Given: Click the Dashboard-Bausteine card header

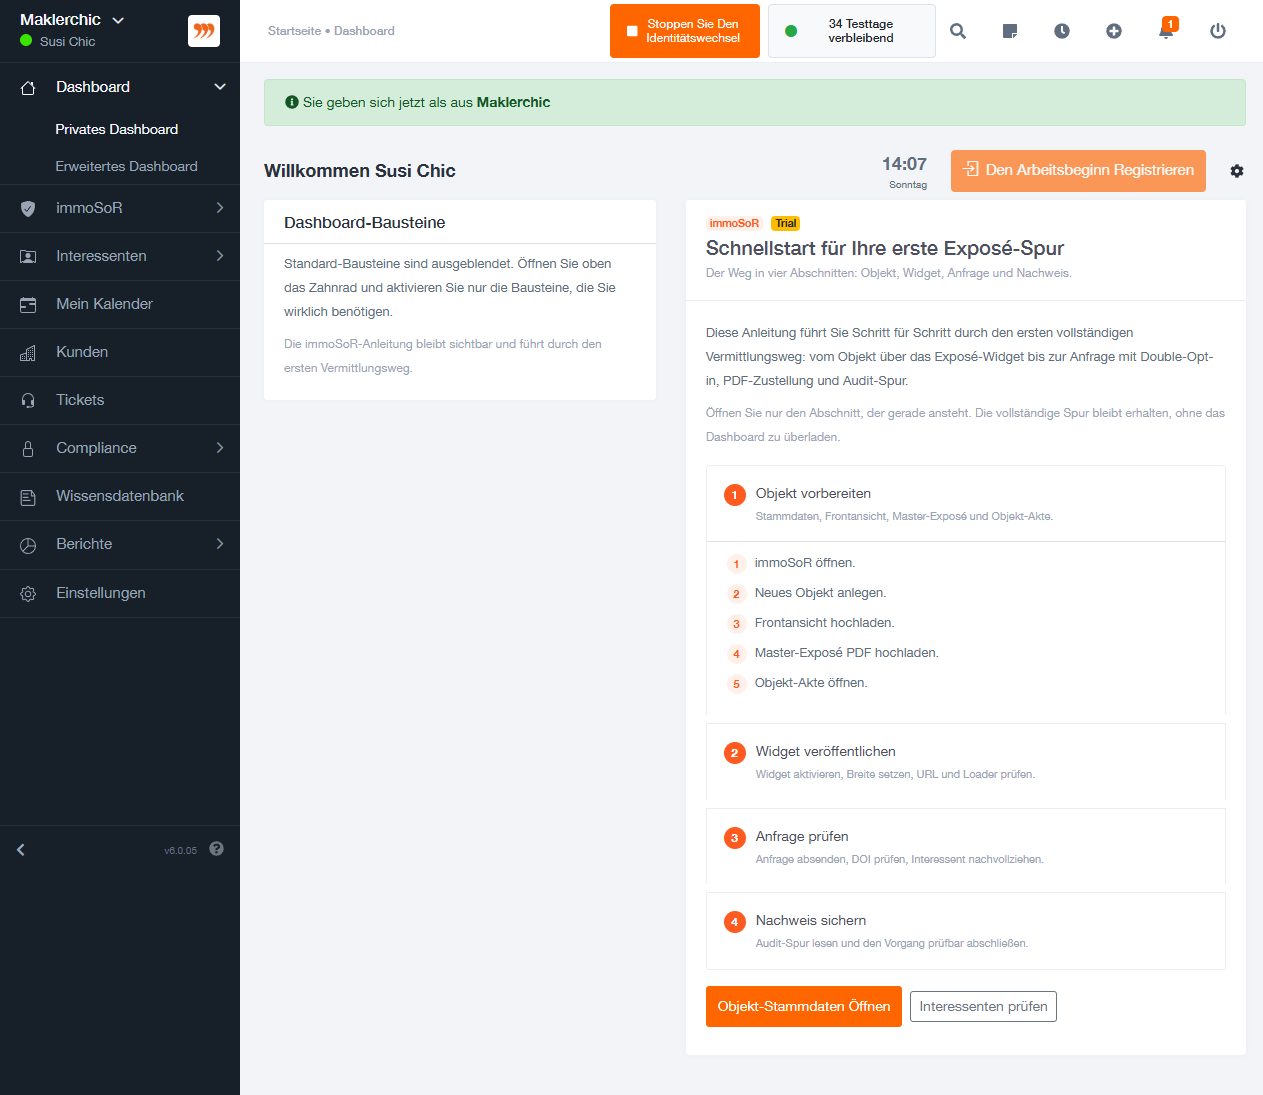Looking at the screenshot, I should [x=460, y=222].
